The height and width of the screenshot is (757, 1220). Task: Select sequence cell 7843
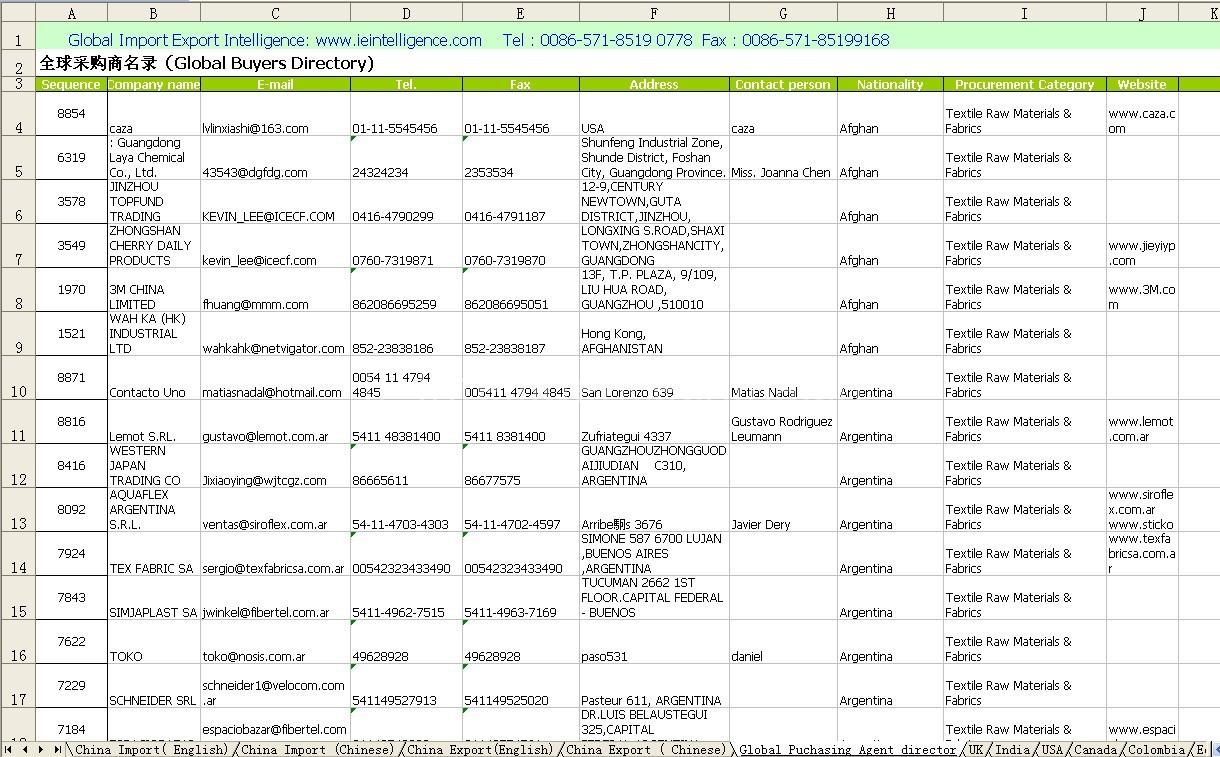[x=71, y=598]
